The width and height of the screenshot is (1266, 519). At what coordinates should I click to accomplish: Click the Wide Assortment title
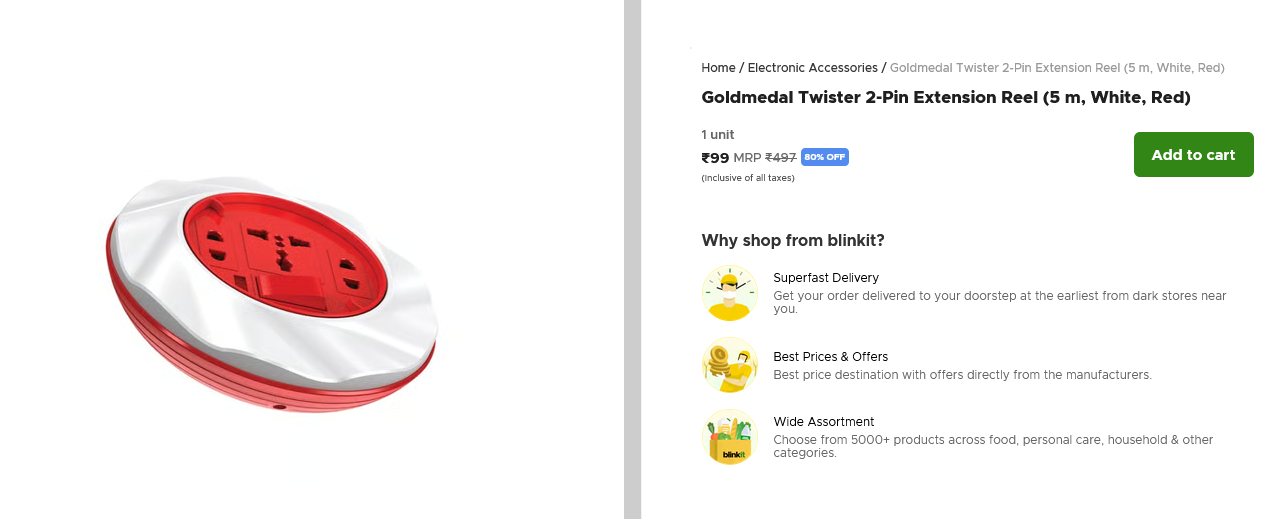pos(823,422)
